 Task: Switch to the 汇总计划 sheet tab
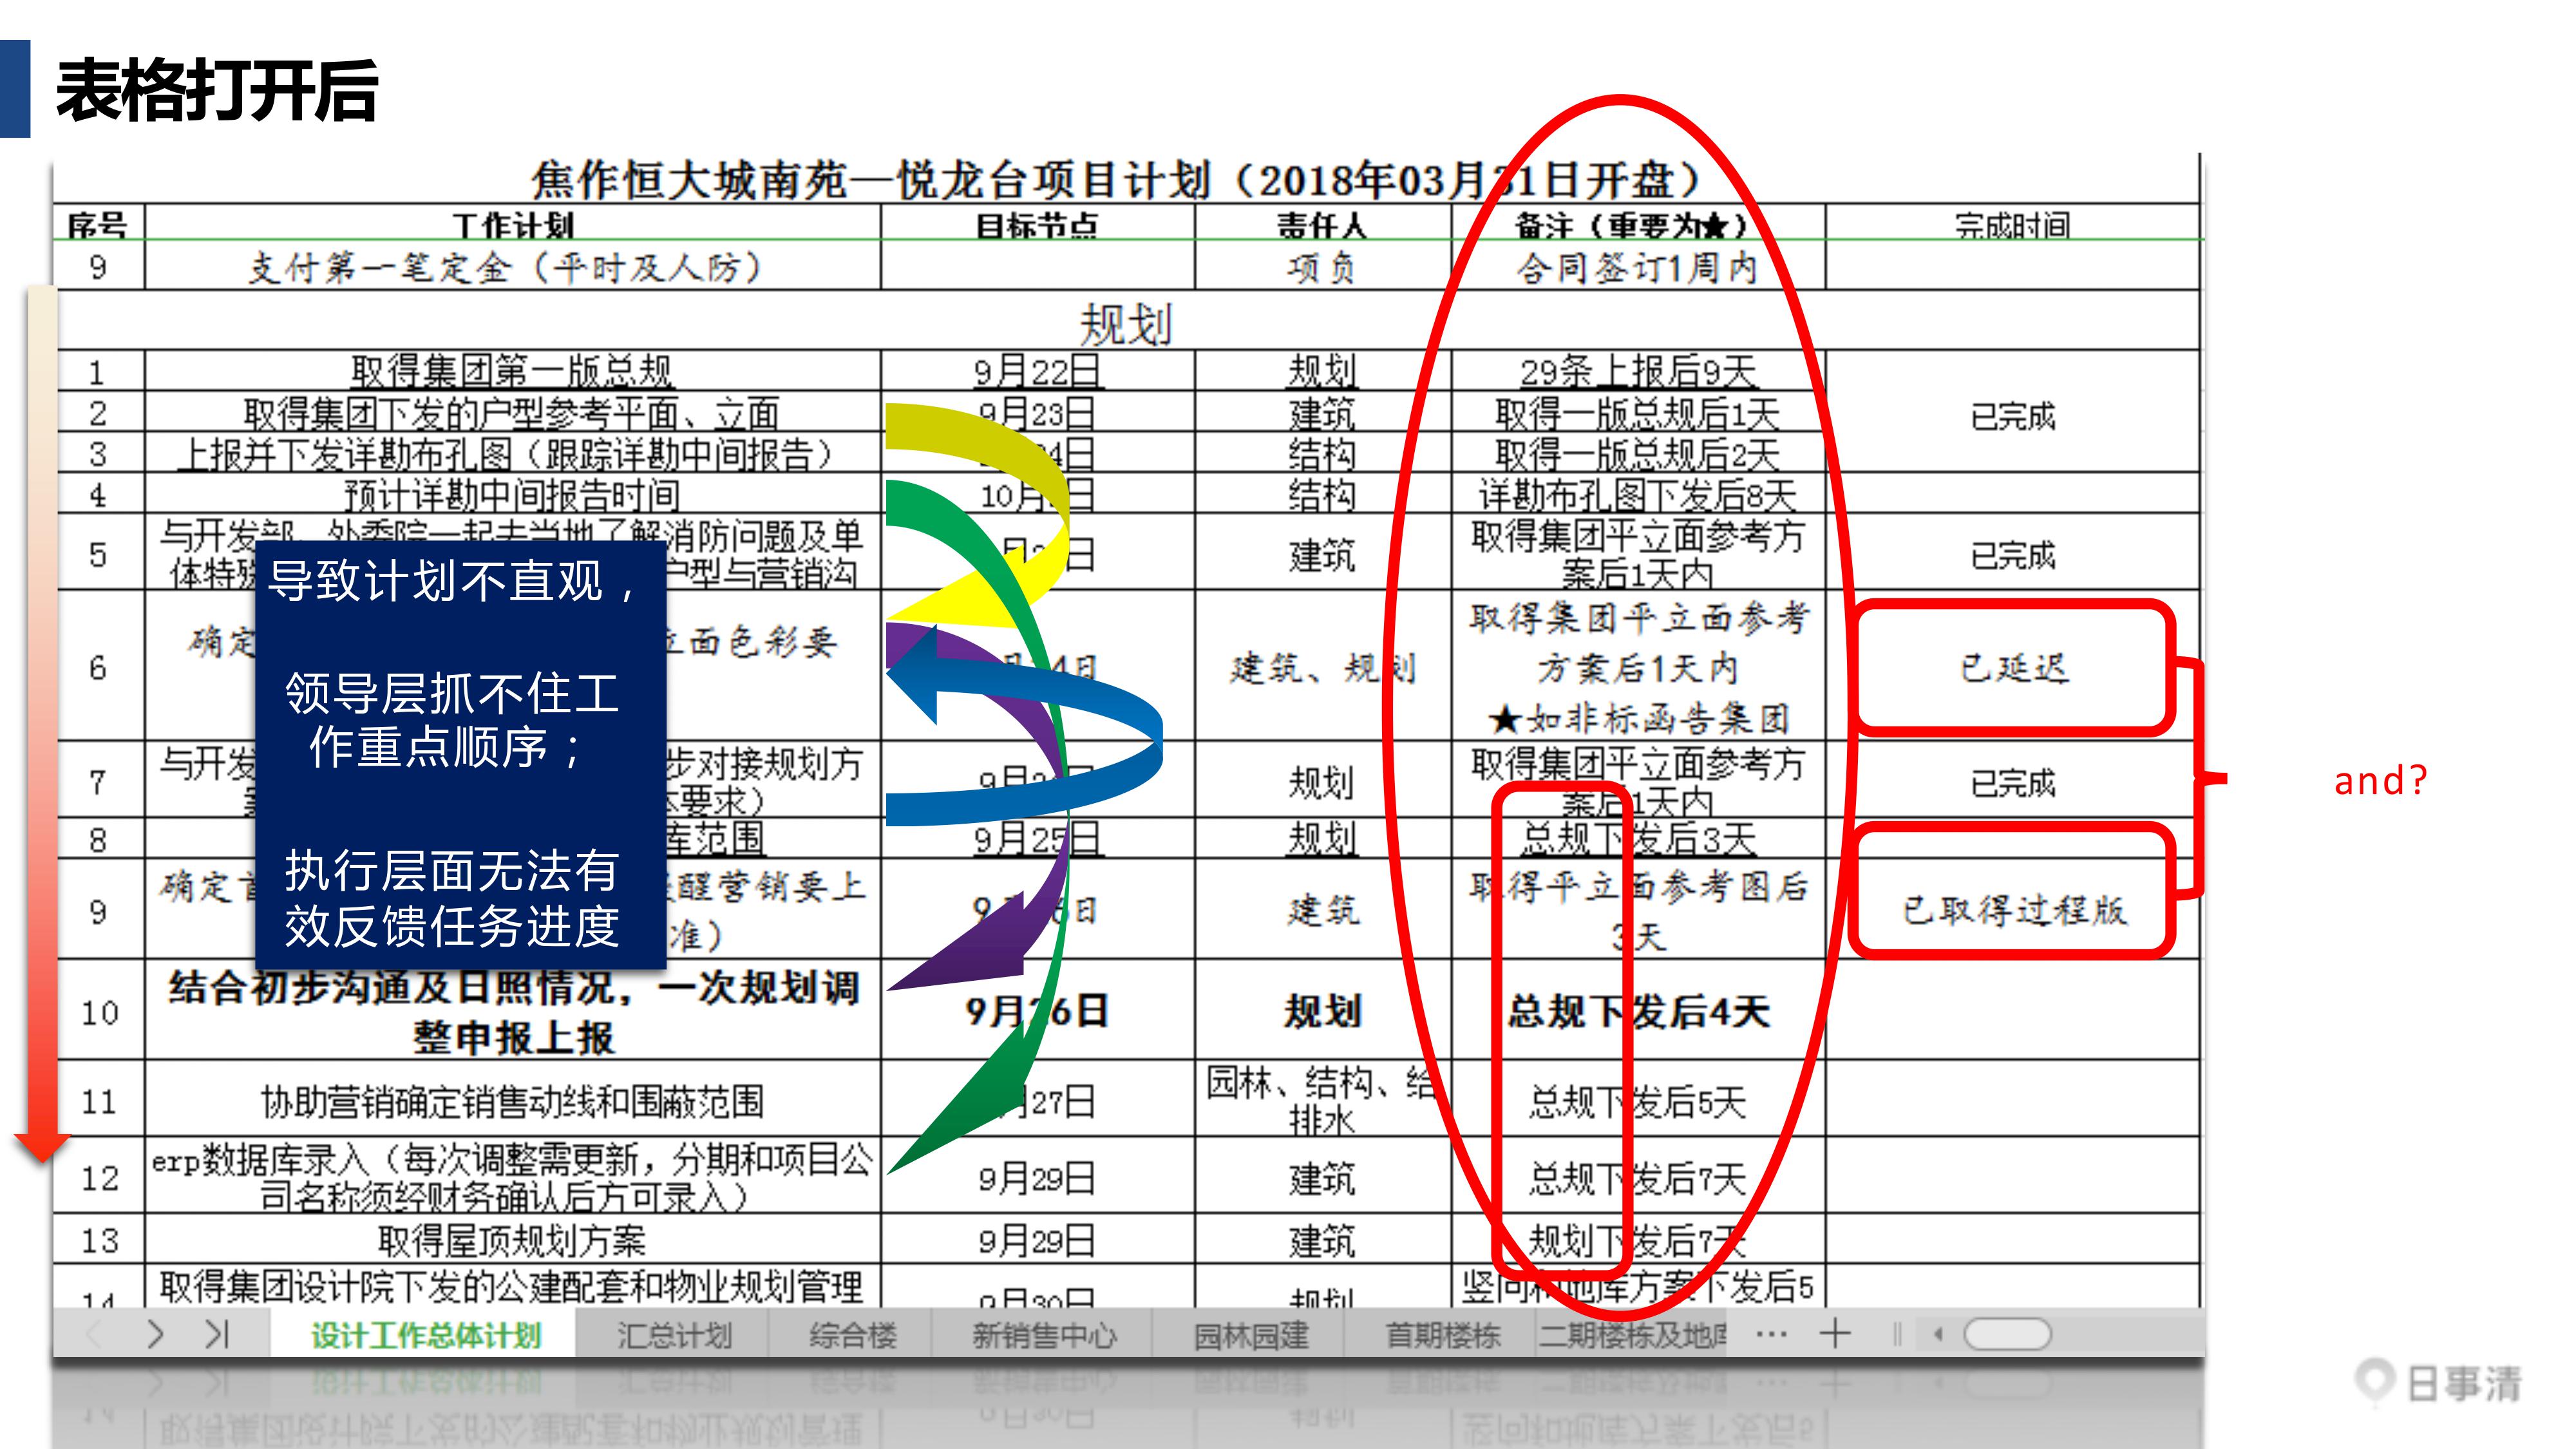[x=674, y=1335]
